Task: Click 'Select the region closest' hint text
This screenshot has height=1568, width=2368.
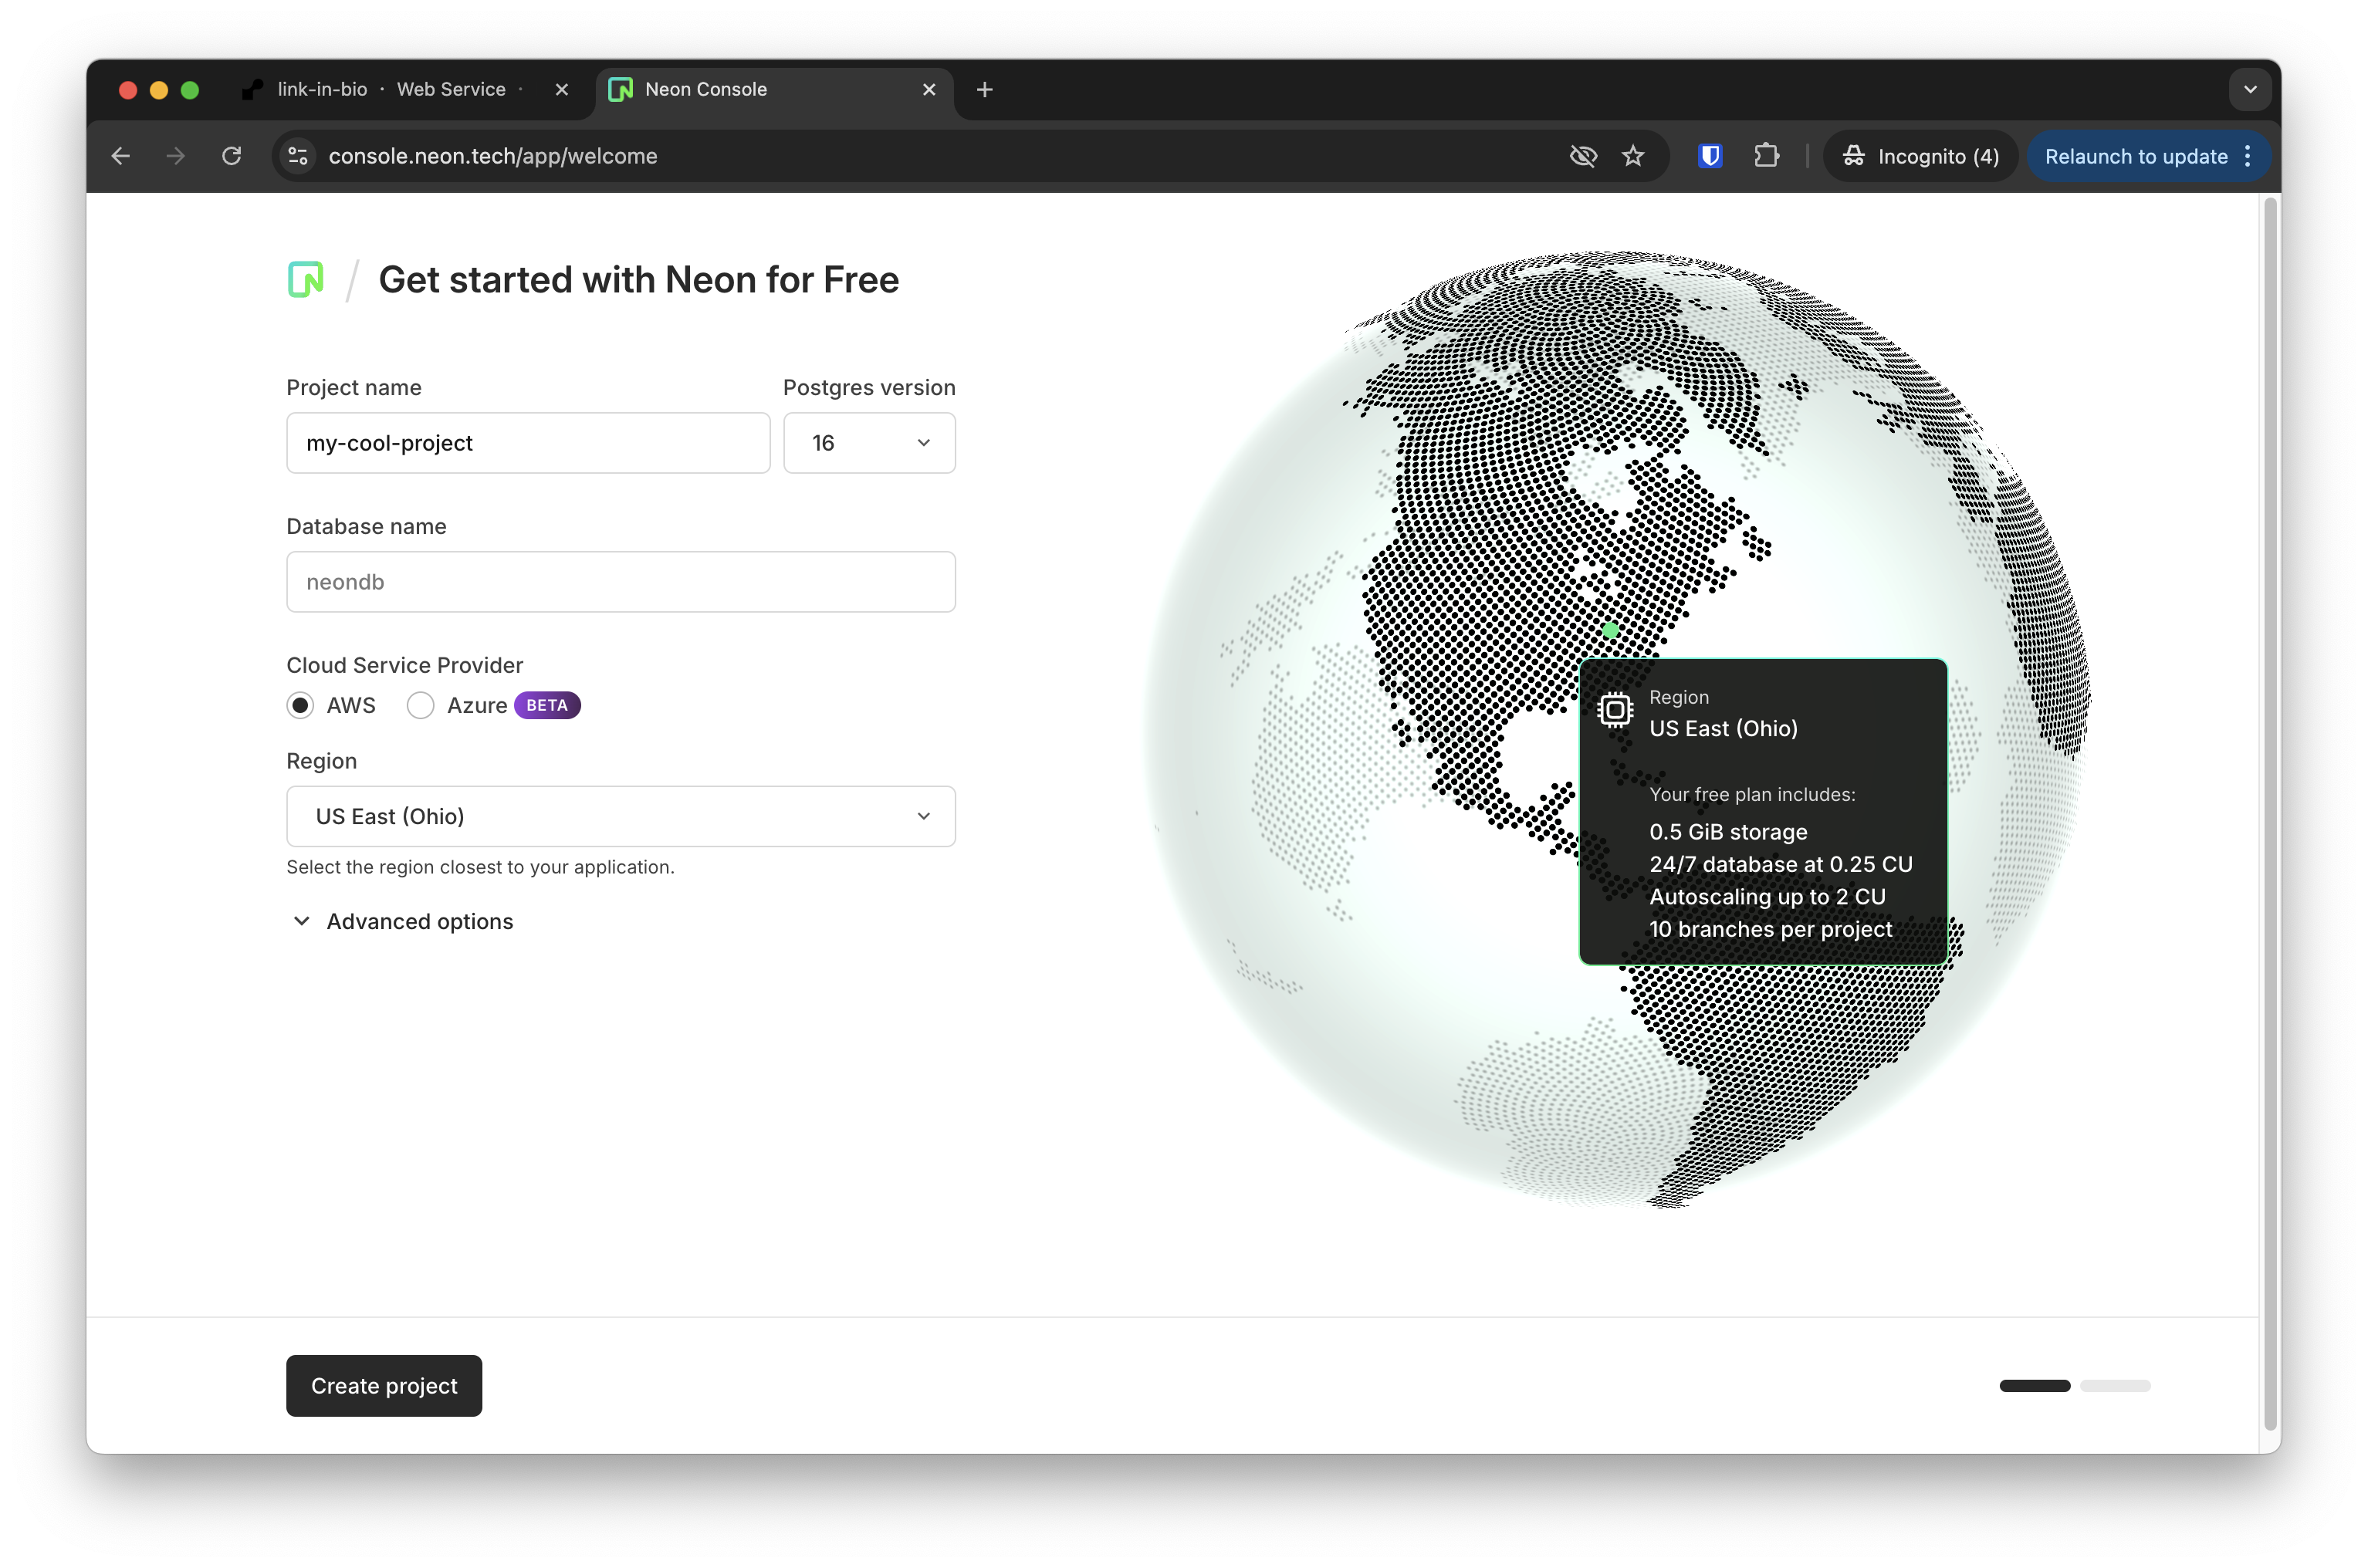Action: [x=480, y=867]
